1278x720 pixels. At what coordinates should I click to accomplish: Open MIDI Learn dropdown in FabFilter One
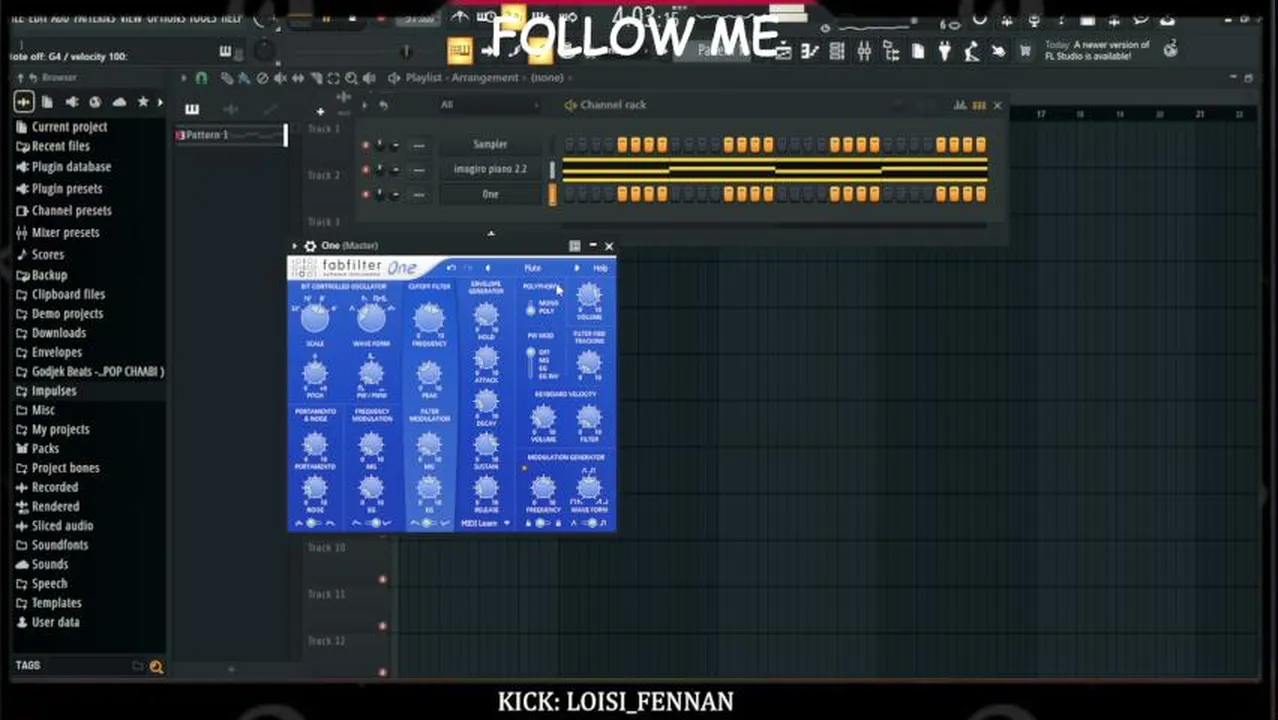(484, 523)
